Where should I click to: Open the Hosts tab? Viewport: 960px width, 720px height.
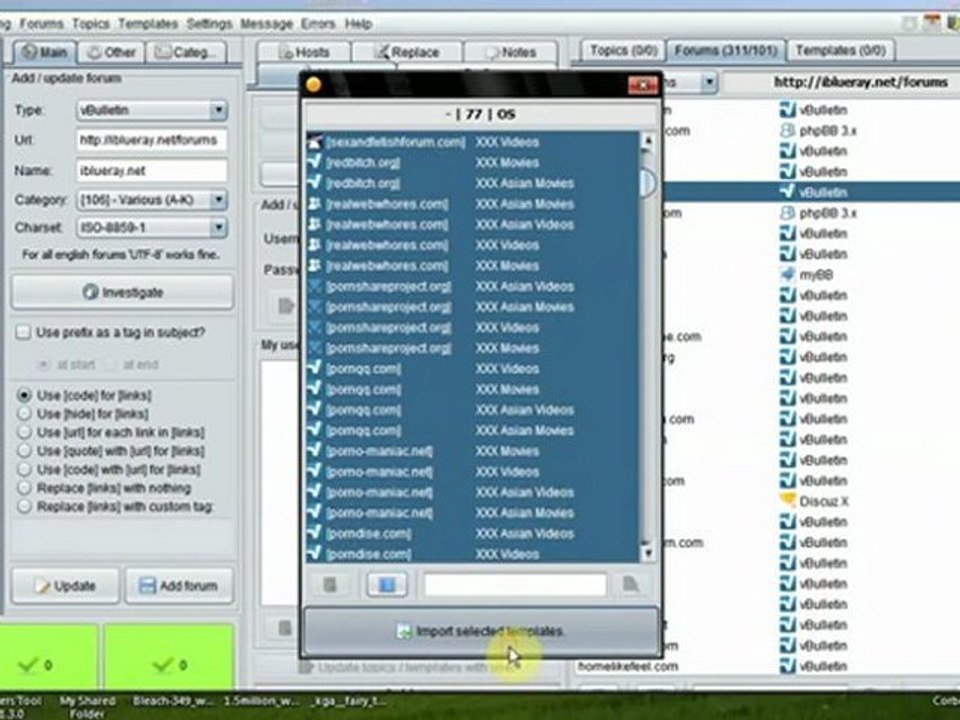point(304,52)
